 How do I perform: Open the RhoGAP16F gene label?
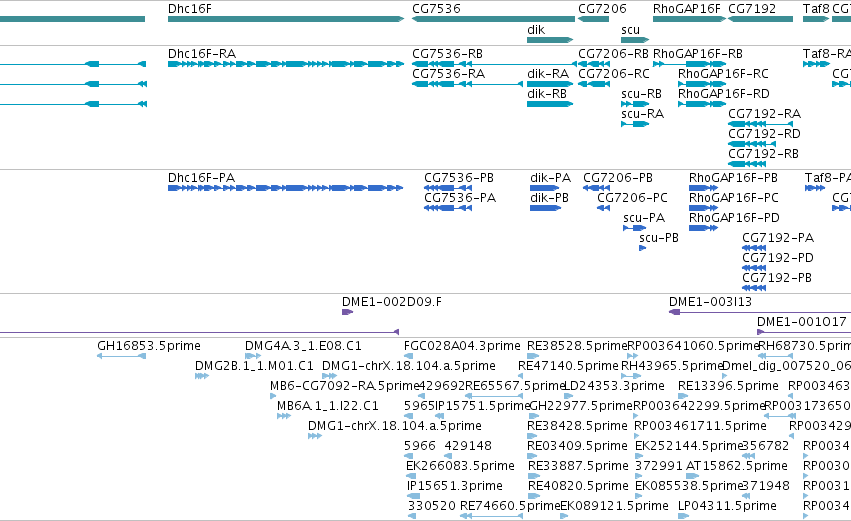tap(687, 9)
